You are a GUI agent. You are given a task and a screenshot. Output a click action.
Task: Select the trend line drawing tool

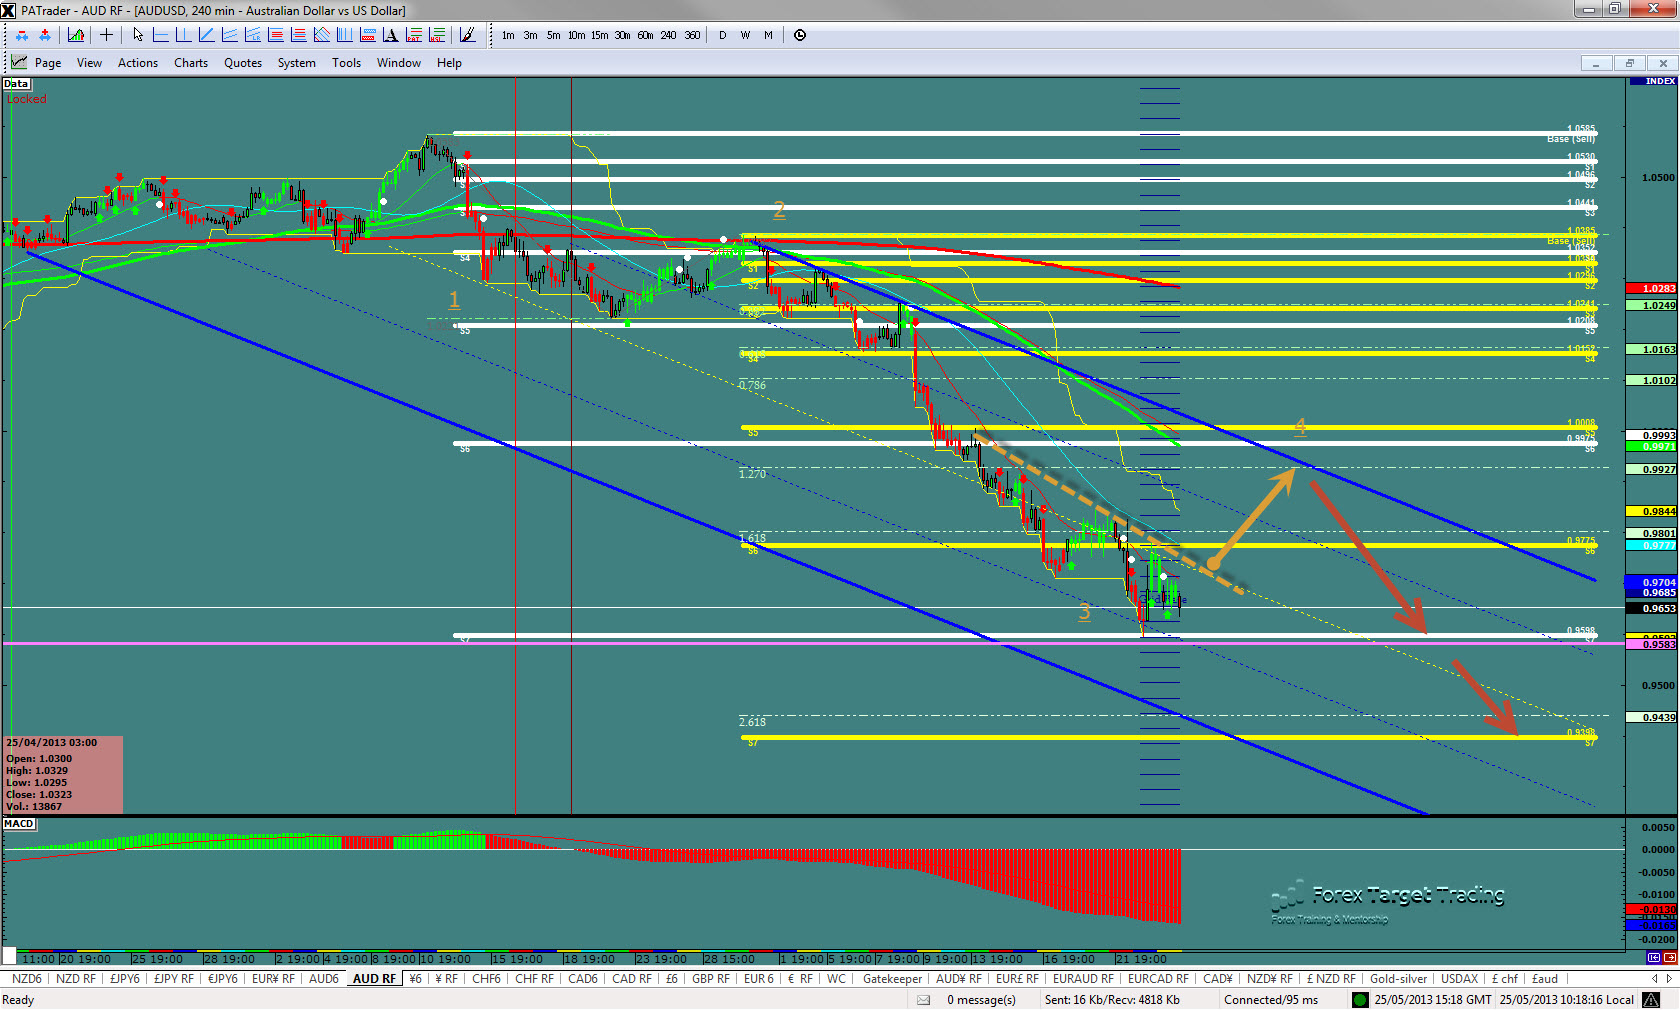coord(206,35)
